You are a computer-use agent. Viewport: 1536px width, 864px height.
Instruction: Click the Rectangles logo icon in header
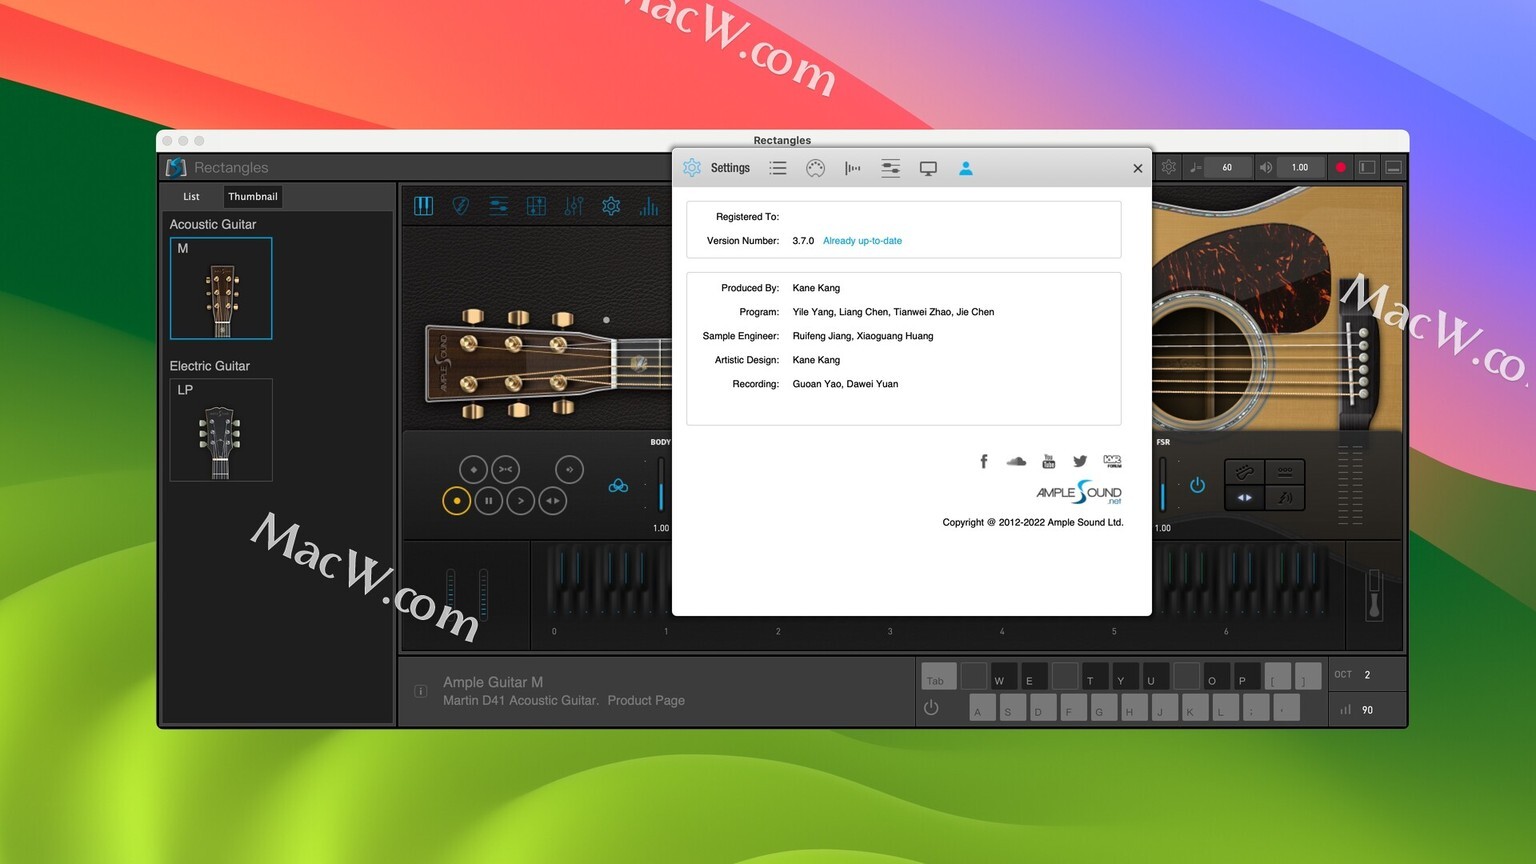tap(176, 167)
